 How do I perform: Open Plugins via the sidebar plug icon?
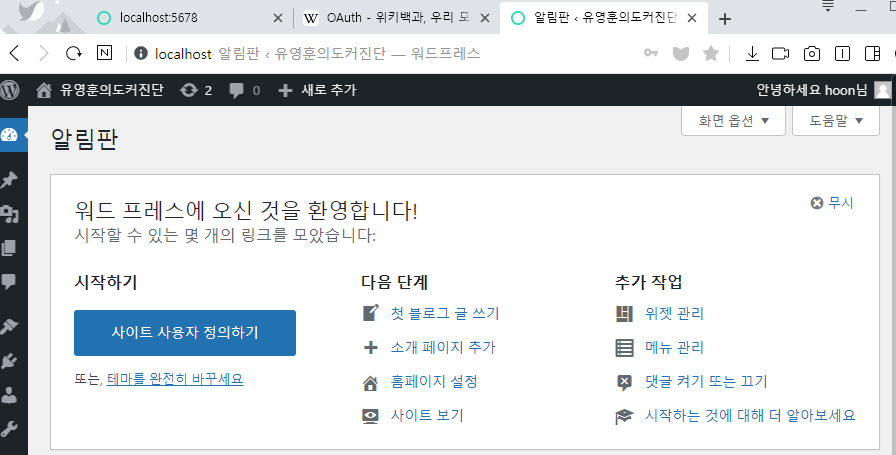(x=9, y=361)
